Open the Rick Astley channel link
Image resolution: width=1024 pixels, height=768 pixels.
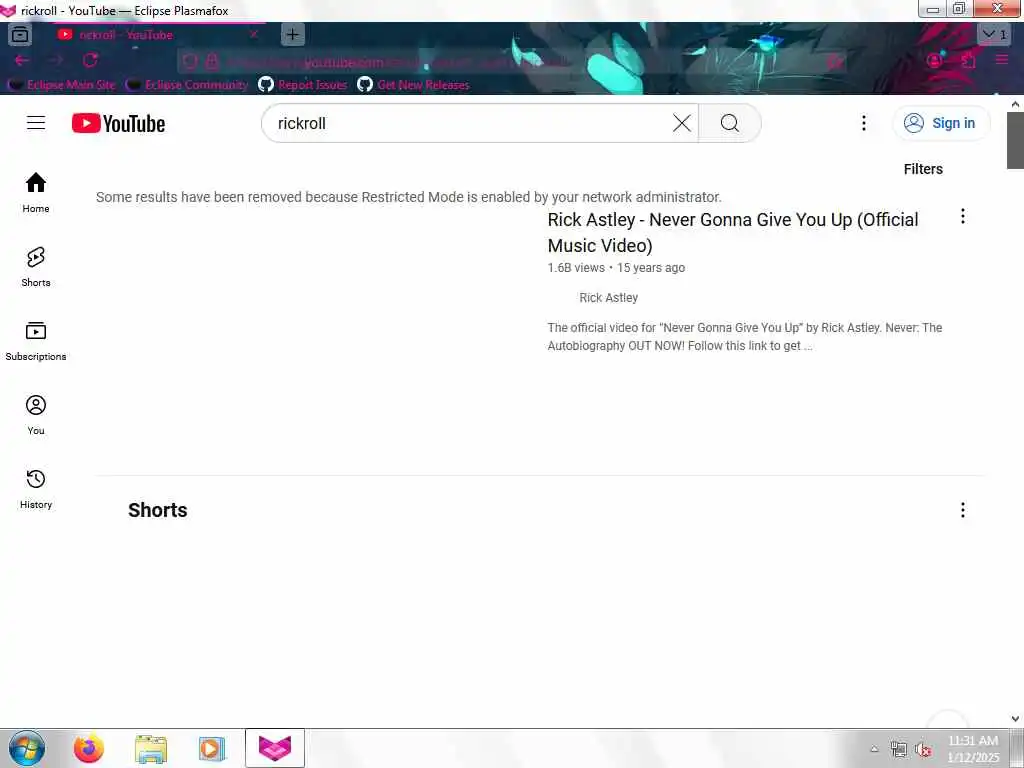(608, 298)
